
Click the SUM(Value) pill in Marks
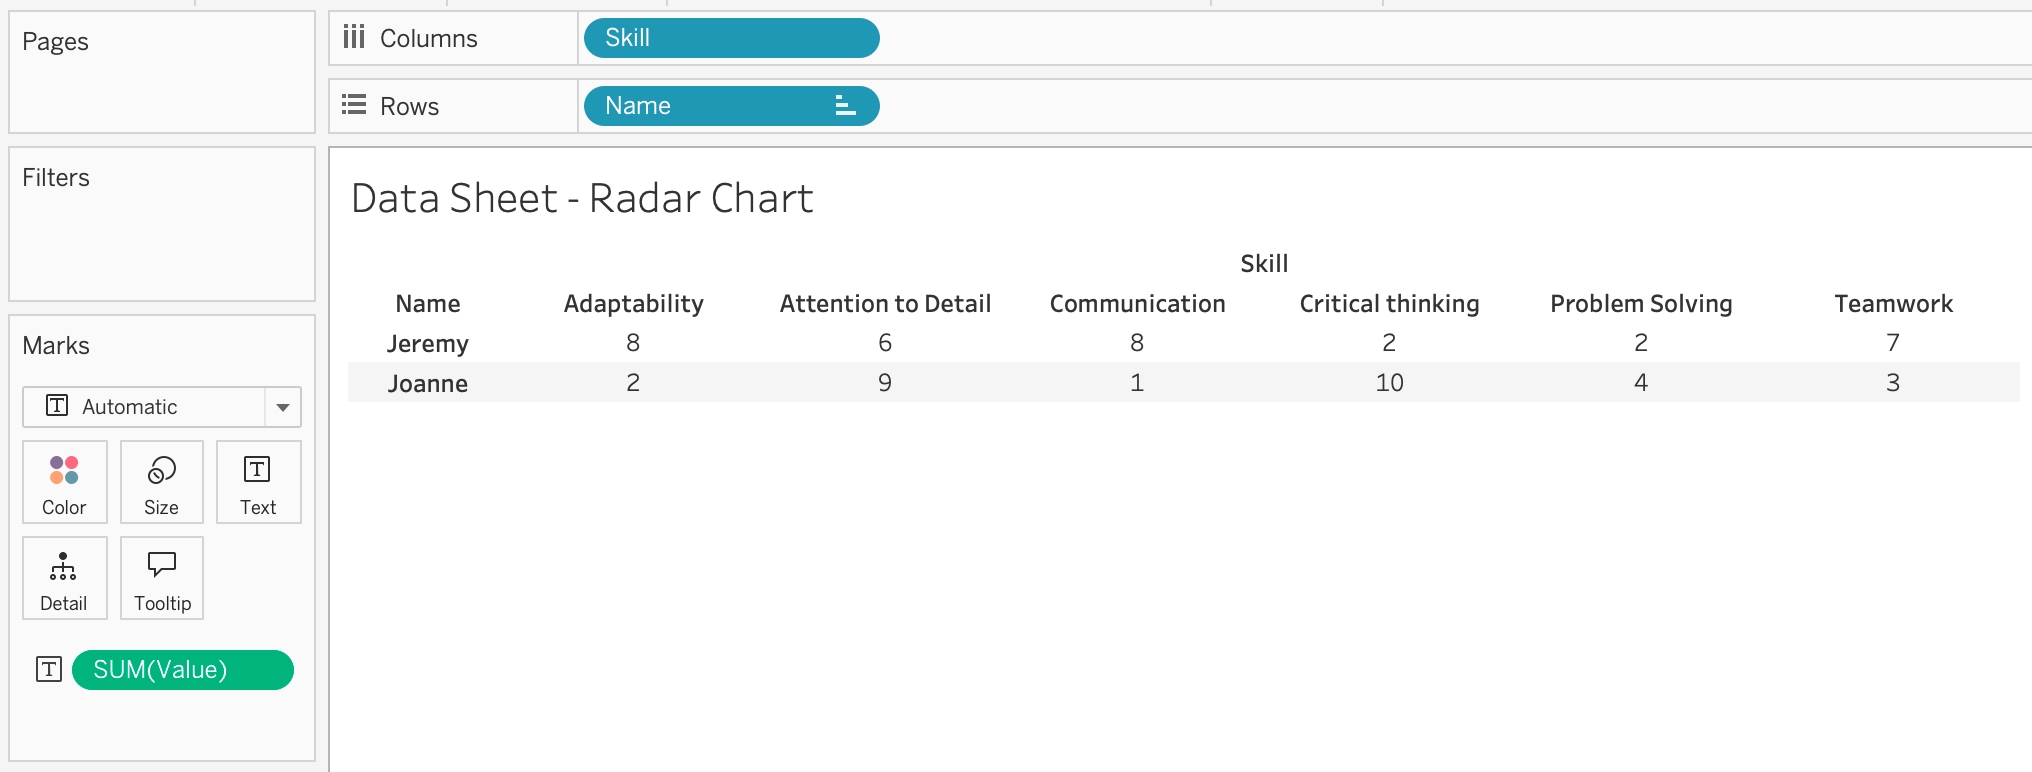(x=182, y=670)
